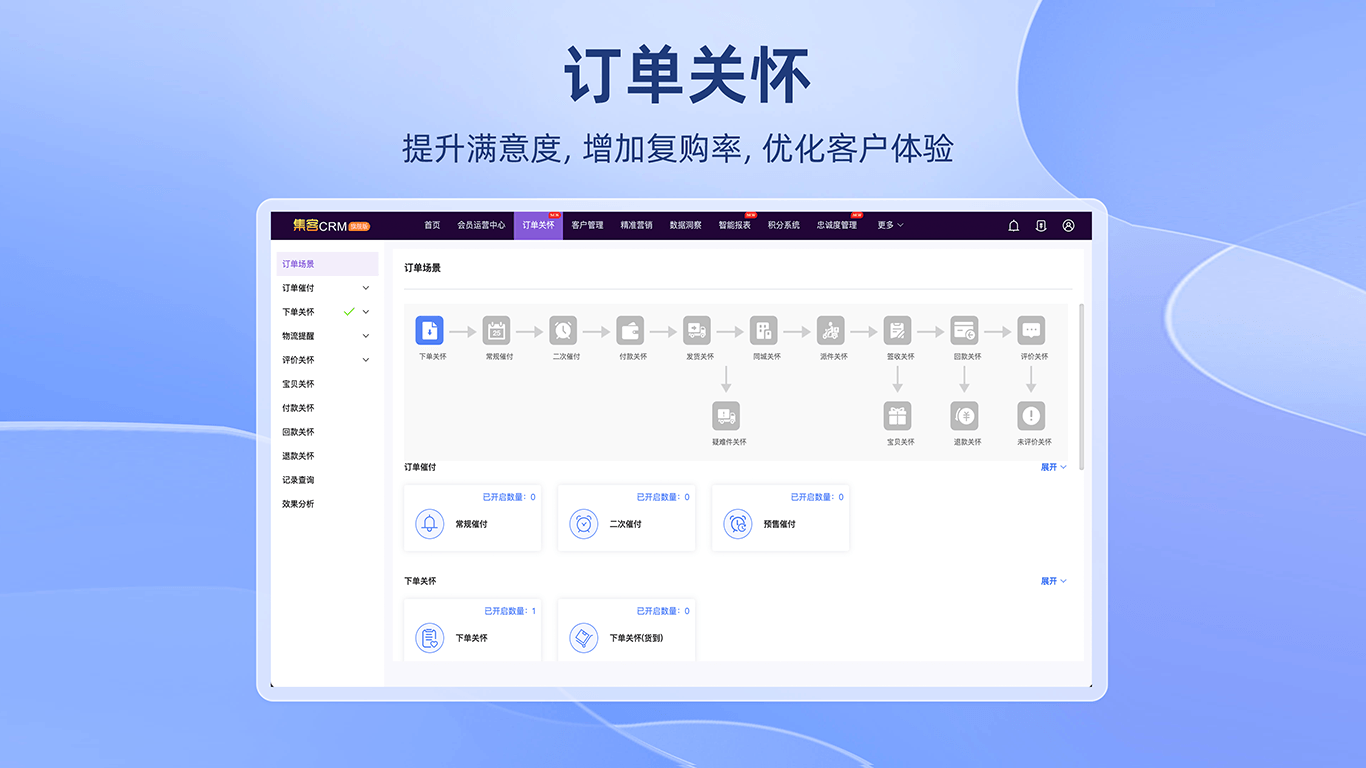Select the 派件关怀 courier flow icon
Viewport: 1366px width, 768px height.
click(x=831, y=330)
